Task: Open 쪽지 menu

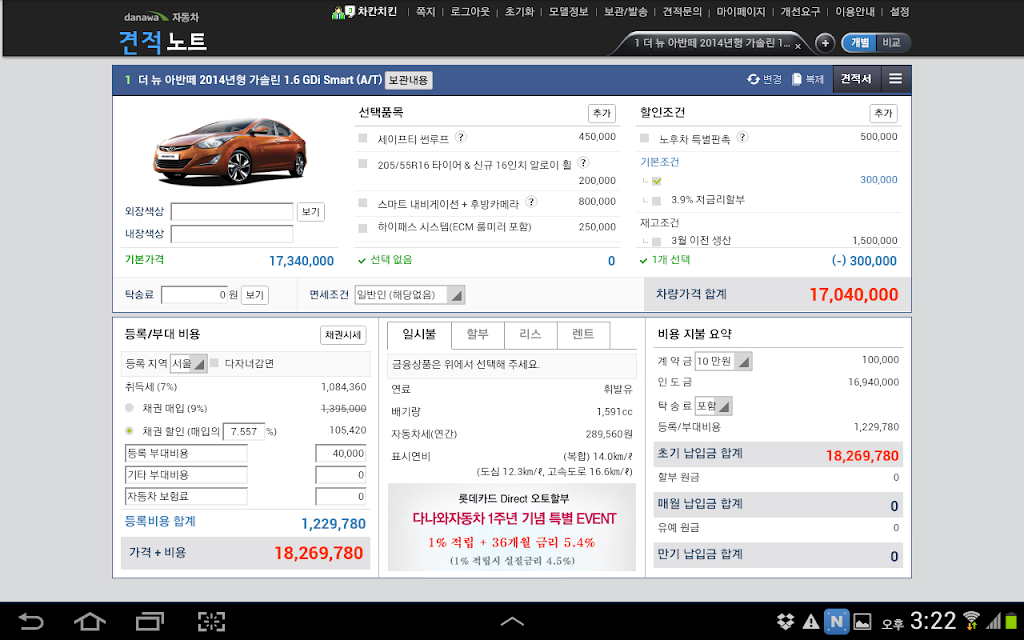Action: click(x=425, y=12)
